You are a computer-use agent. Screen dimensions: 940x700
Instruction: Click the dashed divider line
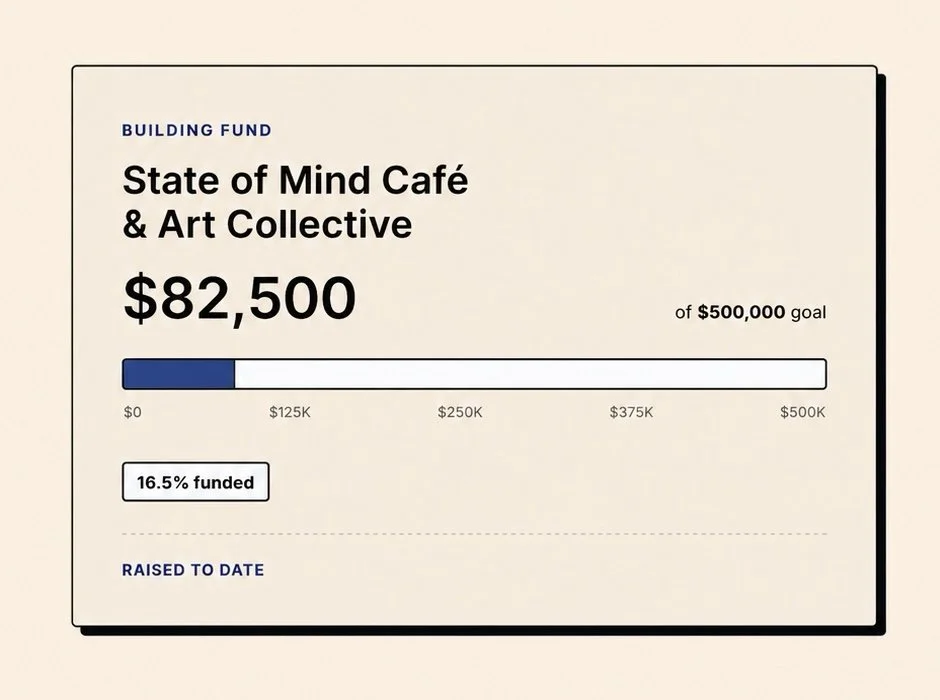[x=474, y=533]
